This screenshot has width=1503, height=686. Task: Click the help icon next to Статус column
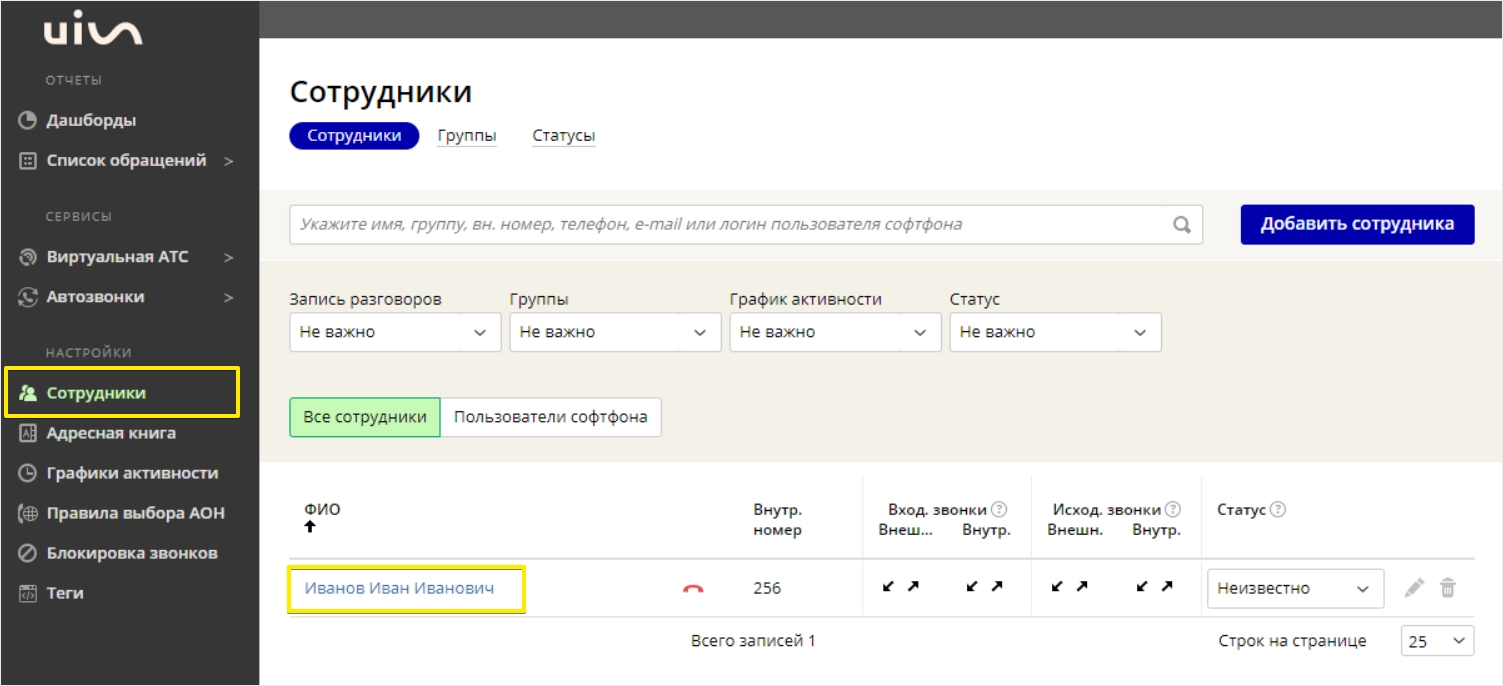tap(1277, 510)
